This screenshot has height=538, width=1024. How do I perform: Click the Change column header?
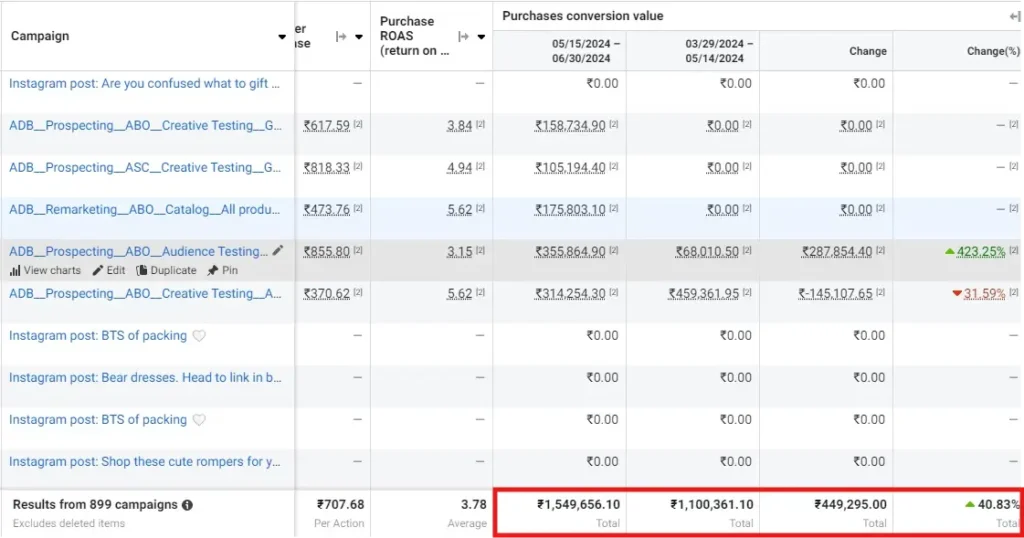point(867,51)
